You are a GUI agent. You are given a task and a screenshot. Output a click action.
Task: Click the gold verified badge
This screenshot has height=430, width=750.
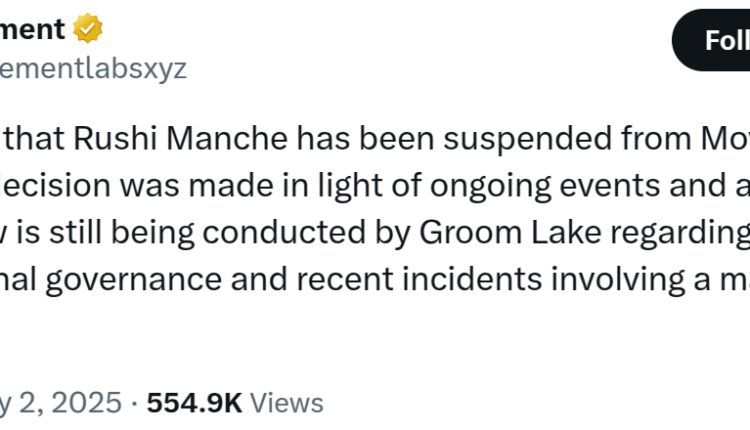89,29
